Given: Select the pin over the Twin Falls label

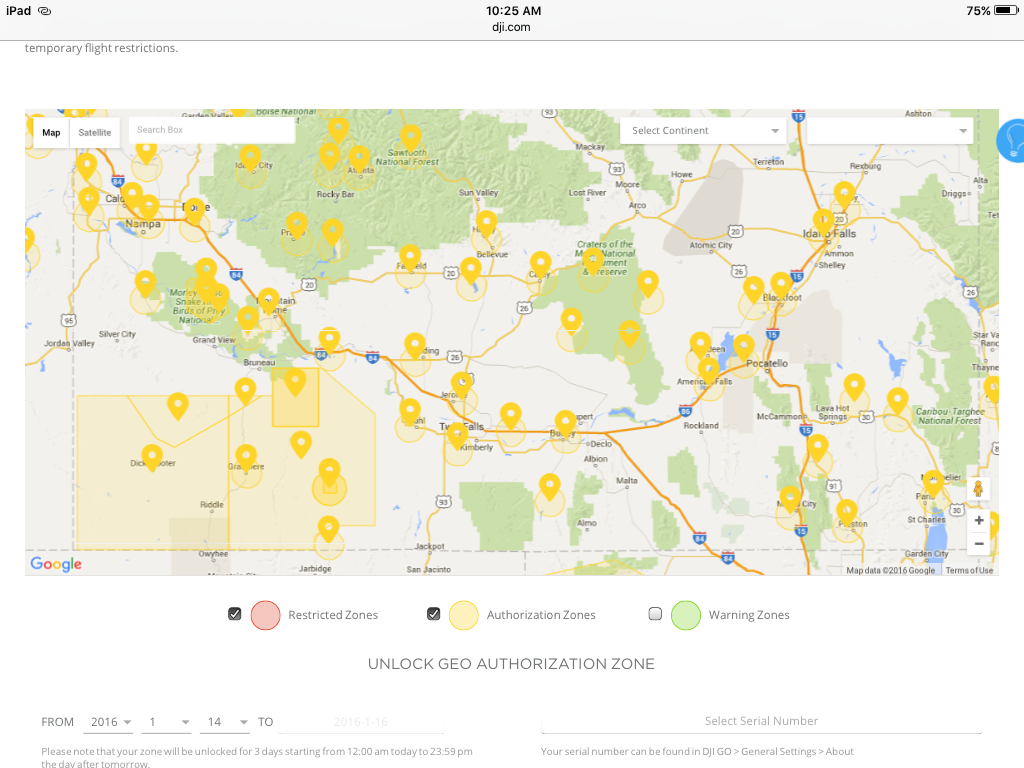Looking at the screenshot, I should (x=457, y=436).
